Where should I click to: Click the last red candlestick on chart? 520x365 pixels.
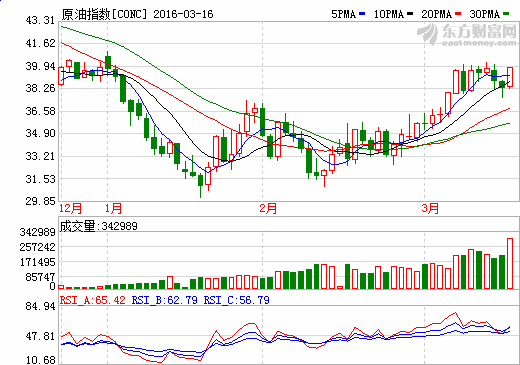pyautogui.click(x=510, y=77)
